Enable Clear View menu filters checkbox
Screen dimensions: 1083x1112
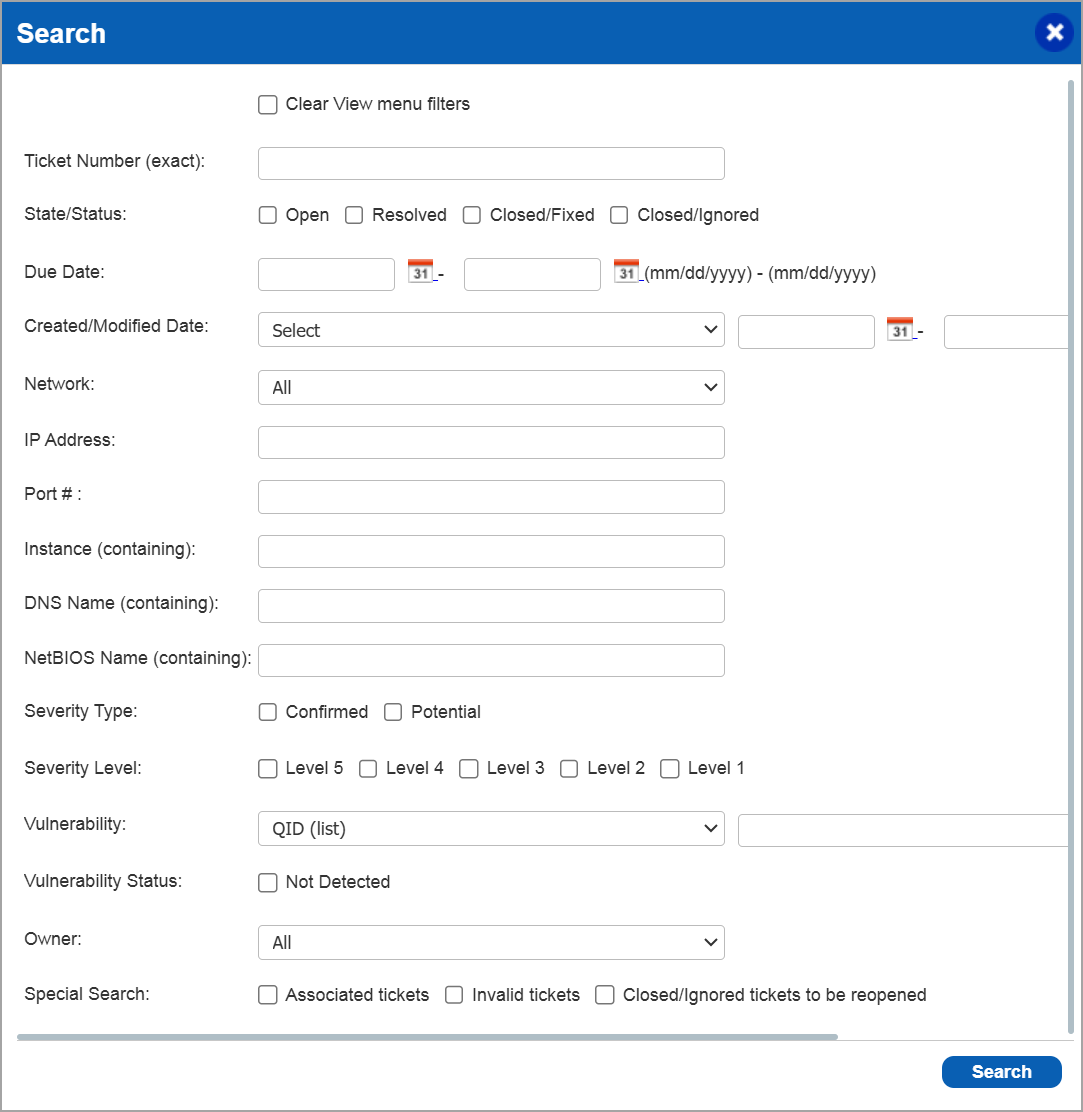click(268, 105)
